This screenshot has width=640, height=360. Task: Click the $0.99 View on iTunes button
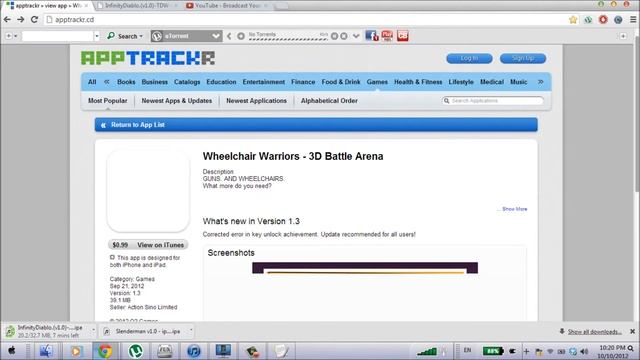pos(148,245)
